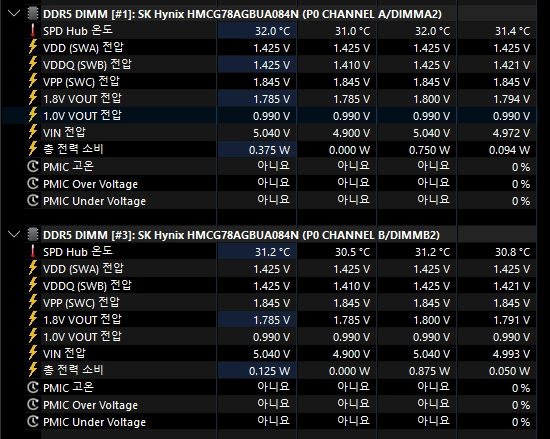Select the SPD Hub 온도 row of DIMM #1

(281, 31)
